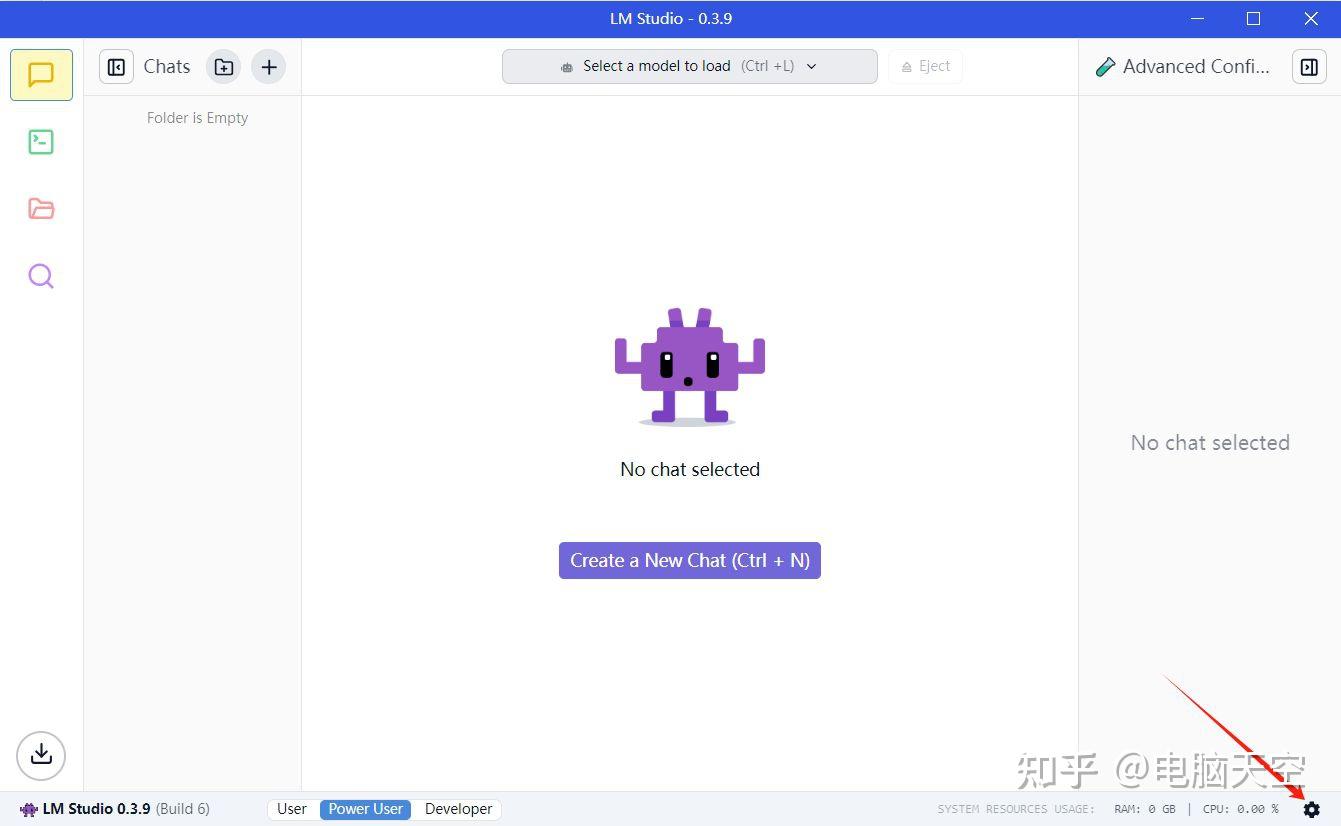The width and height of the screenshot is (1341, 826).
Task: Open the model selector dropdown
Action: [x=690, y=67]
